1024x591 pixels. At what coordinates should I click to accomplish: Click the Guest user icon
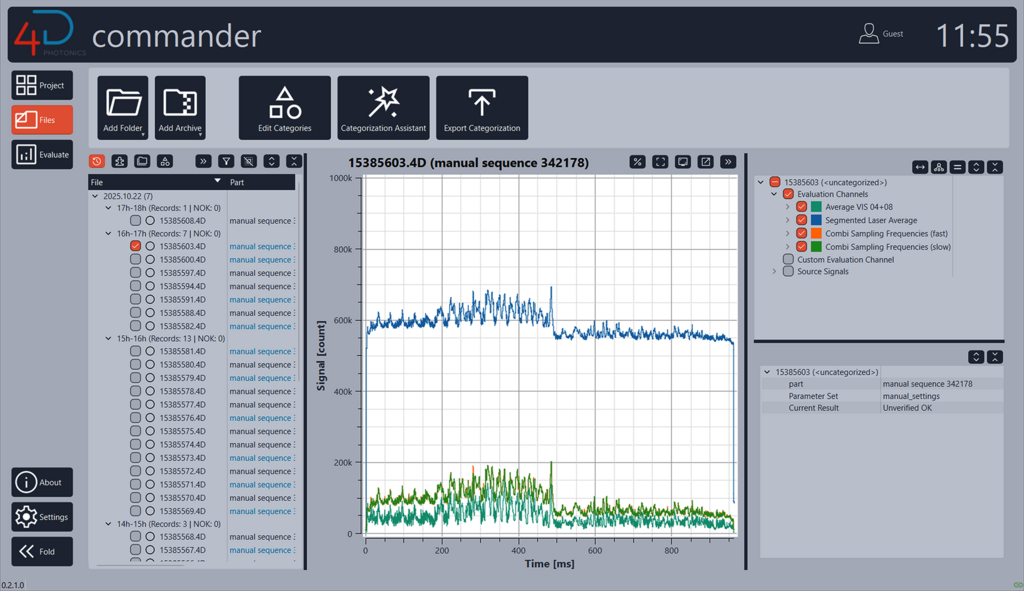pos(869,33)
